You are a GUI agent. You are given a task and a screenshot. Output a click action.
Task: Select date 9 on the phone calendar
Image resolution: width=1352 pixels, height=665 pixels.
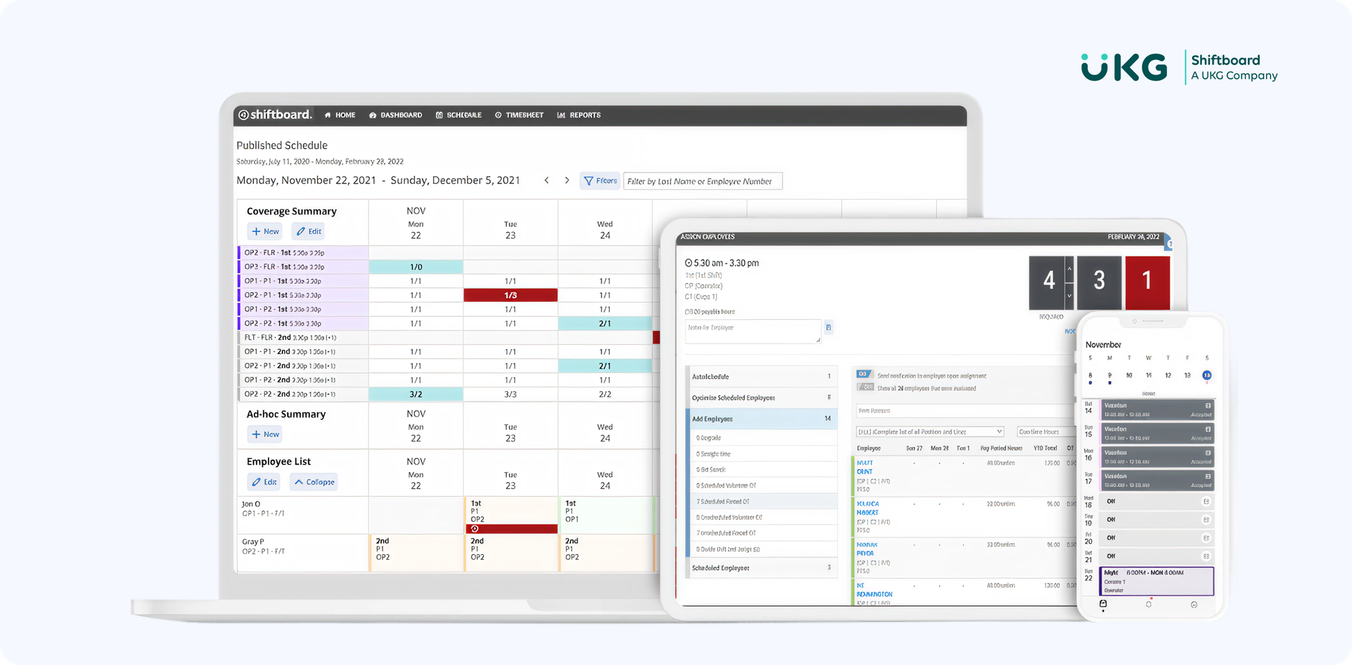(1109, 375)
